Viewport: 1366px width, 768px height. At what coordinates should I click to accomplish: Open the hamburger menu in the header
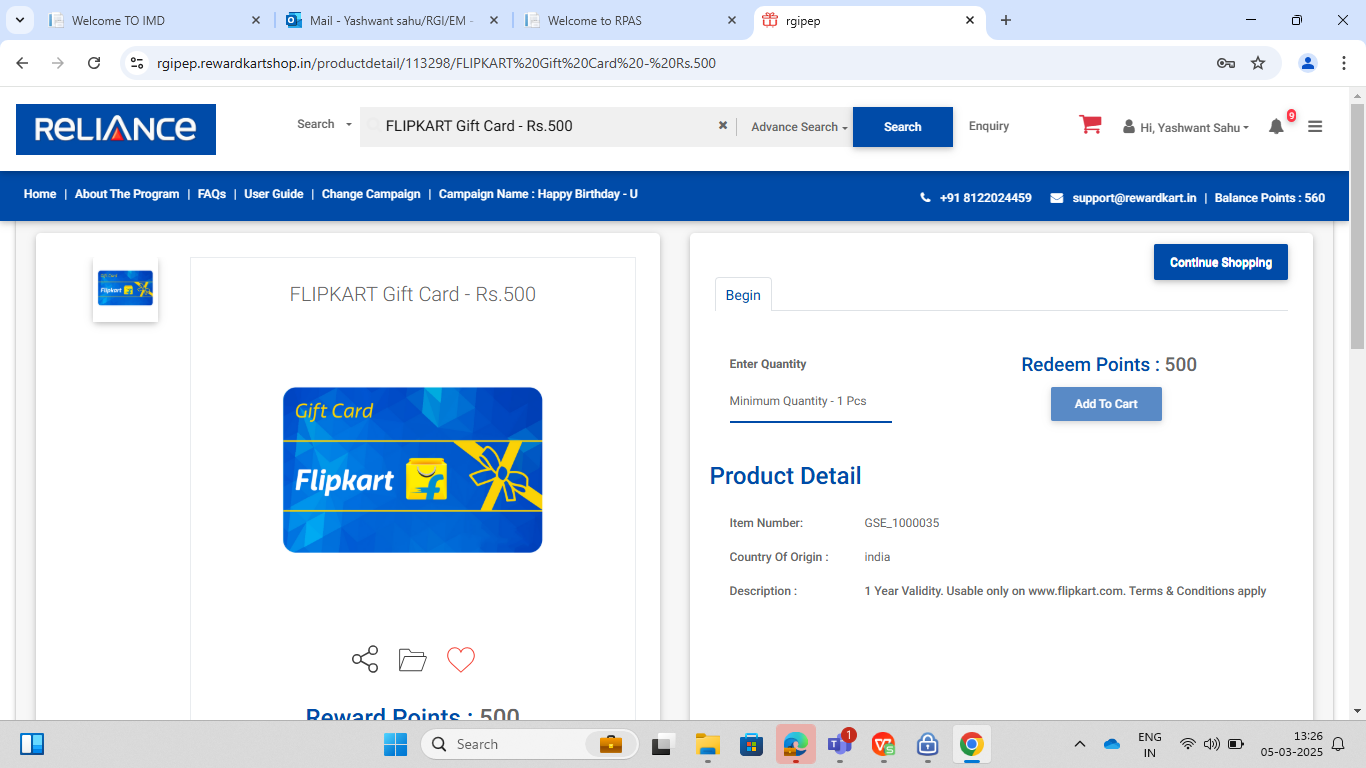click(1315, 127)
